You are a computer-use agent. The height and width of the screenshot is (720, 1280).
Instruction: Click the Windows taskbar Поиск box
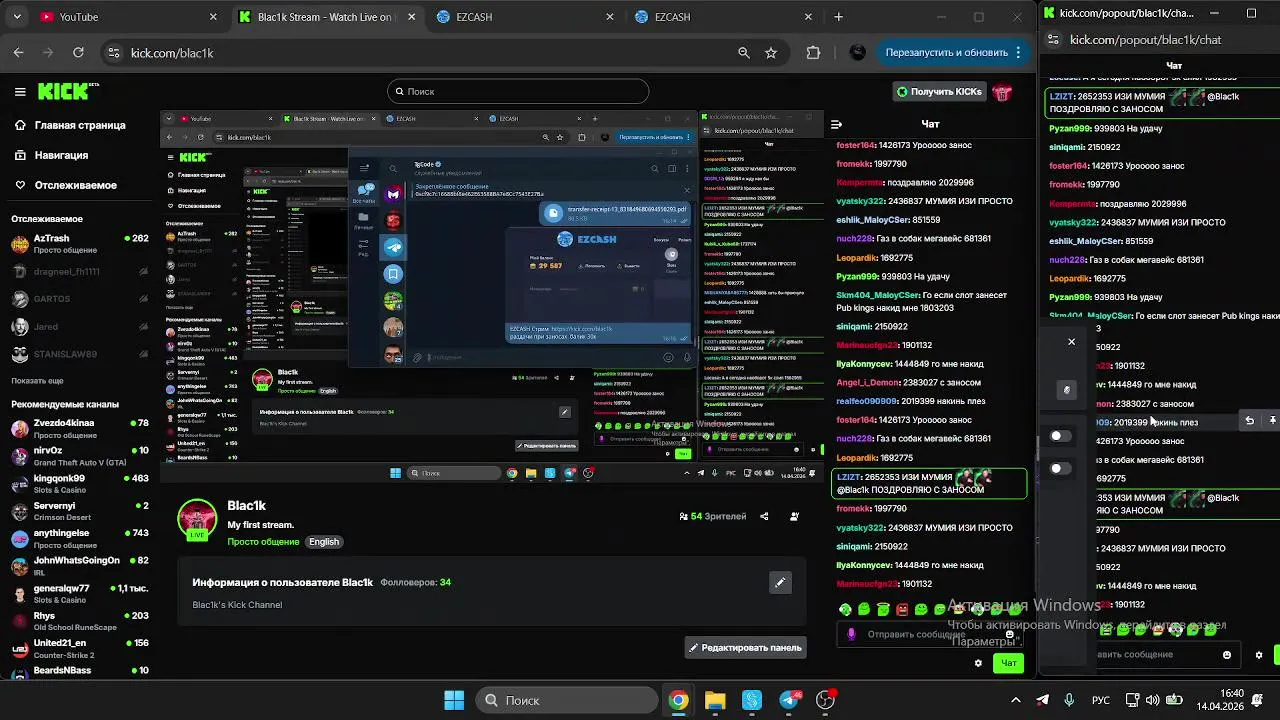568,700
